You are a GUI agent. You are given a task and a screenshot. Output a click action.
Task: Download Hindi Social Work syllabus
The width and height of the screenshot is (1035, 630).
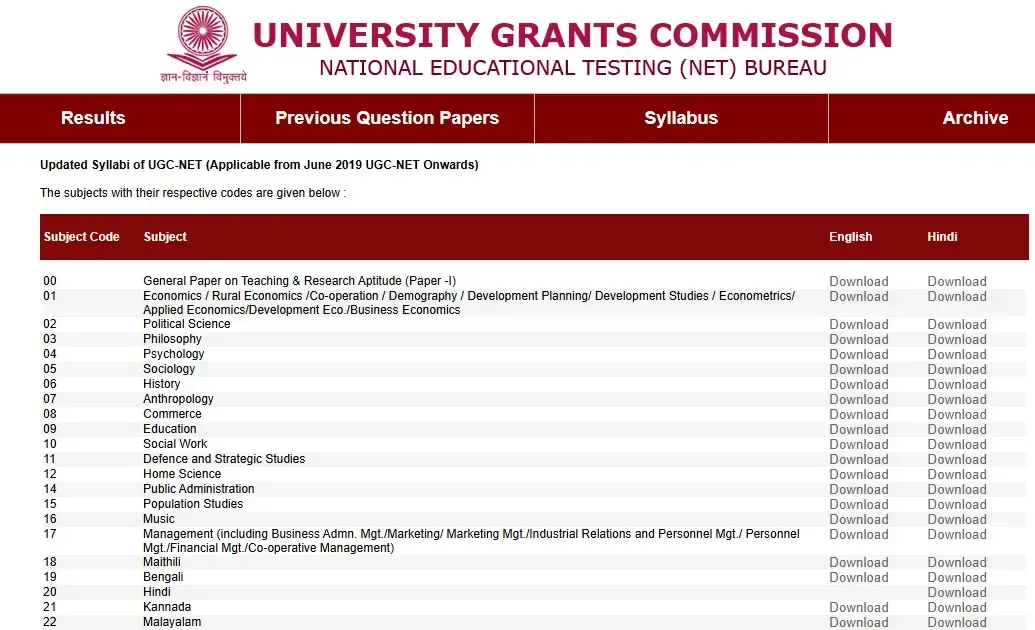tap(957, 444)
